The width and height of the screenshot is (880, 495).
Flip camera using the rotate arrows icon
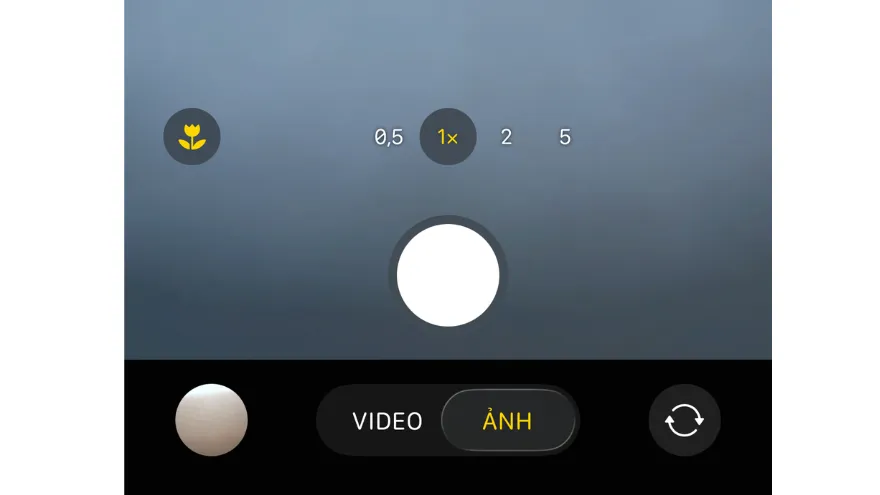tap(684, 420)
